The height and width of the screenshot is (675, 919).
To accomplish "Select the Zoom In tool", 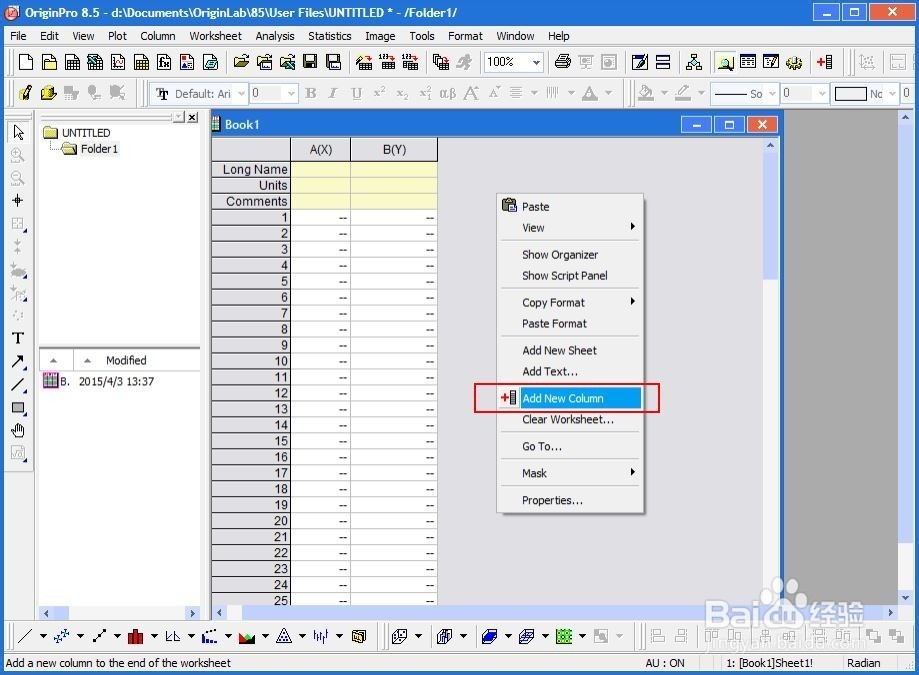I will [x=18, y=155].
